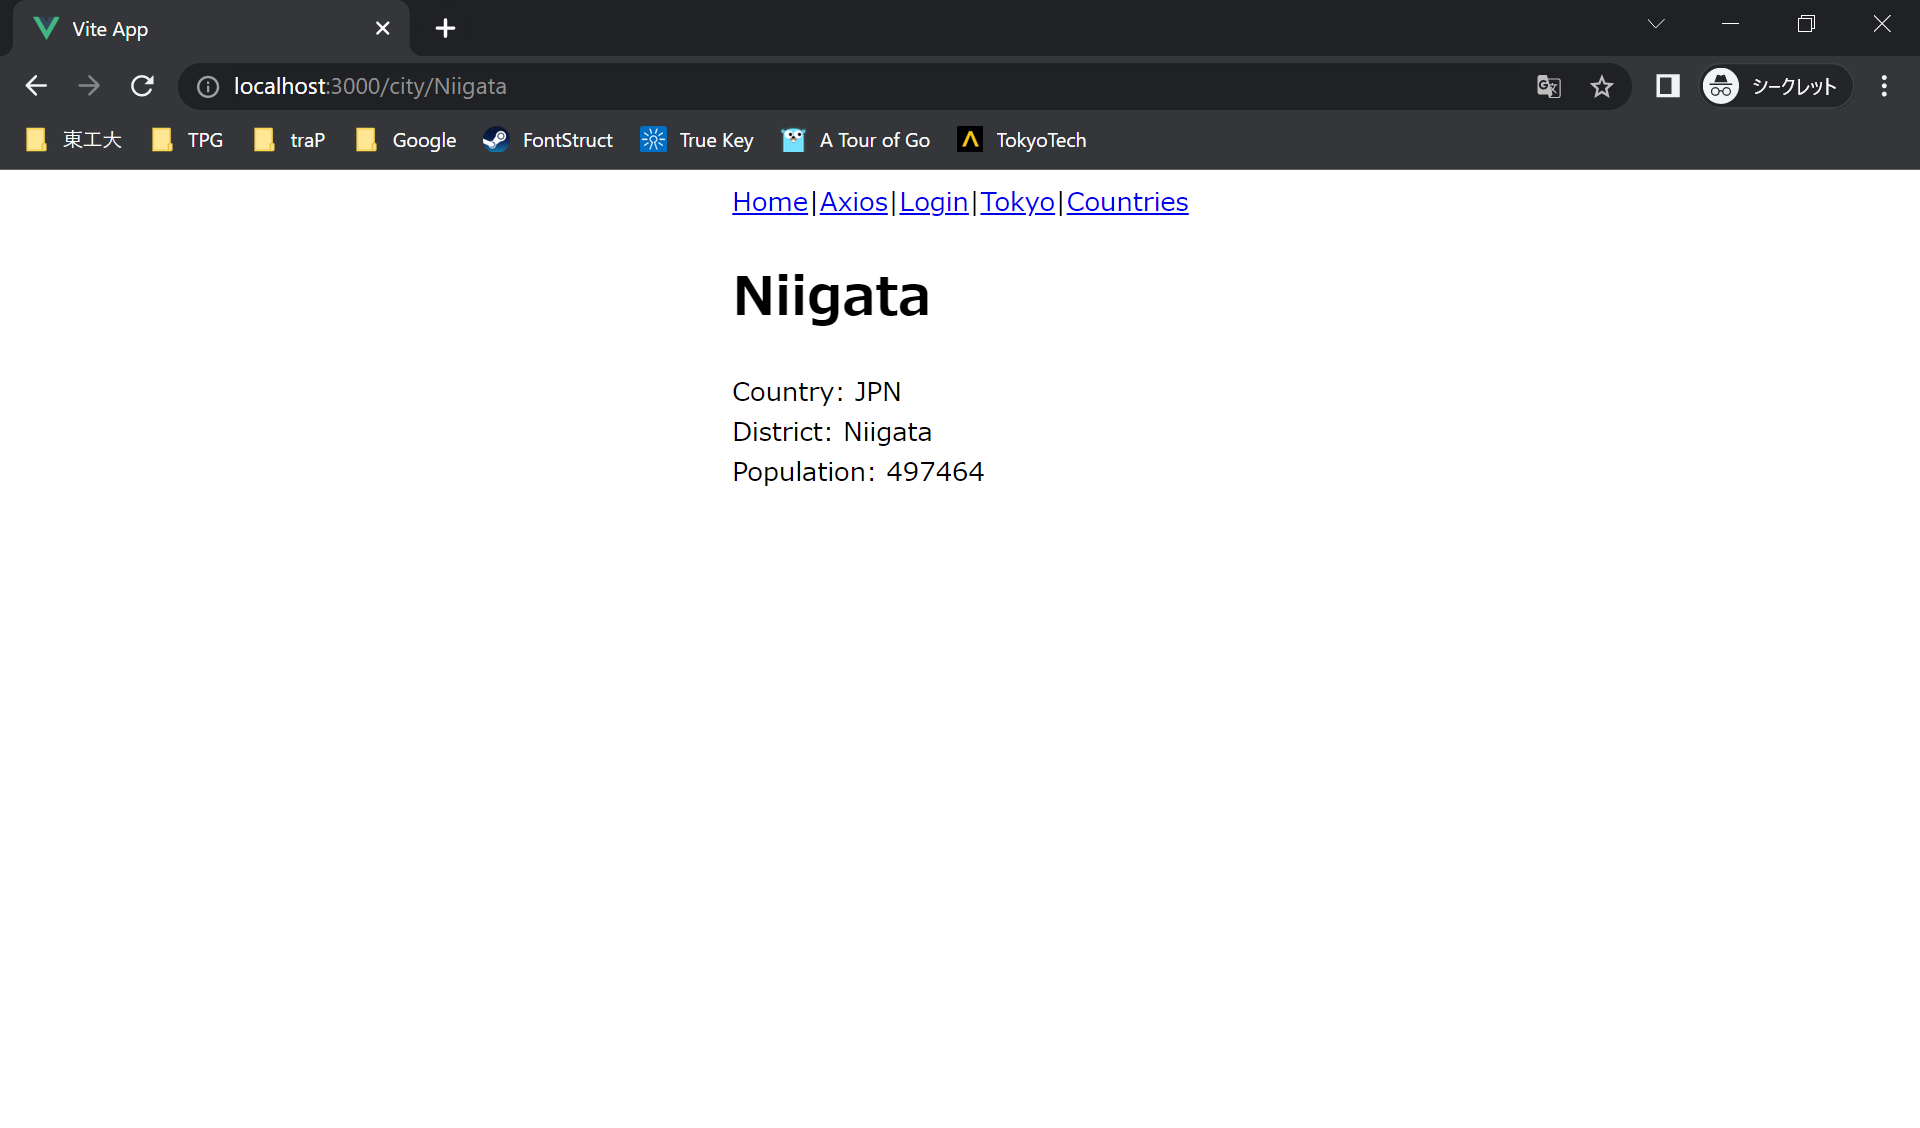
Task: Open the translate page icon
Action: (1548, 87)
